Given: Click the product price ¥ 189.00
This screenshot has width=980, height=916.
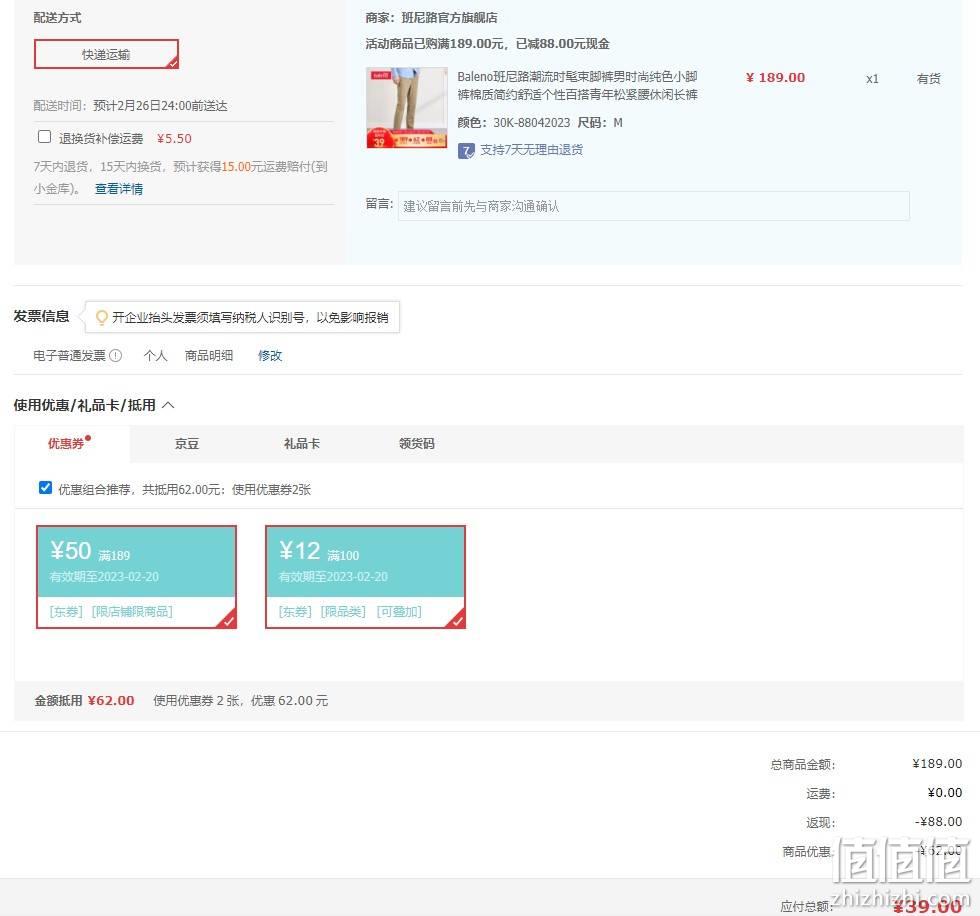Looking at the screenshot, I should 775,77.
